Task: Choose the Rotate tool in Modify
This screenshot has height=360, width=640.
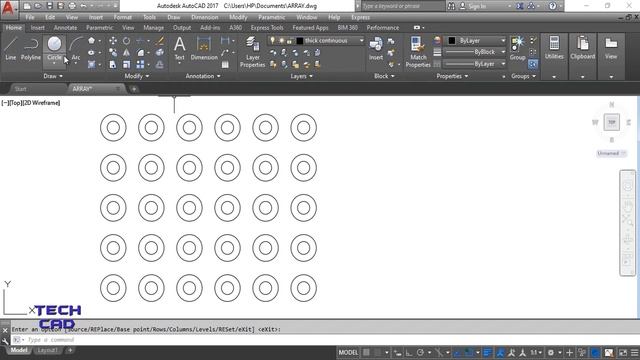Action: [127, 40]
